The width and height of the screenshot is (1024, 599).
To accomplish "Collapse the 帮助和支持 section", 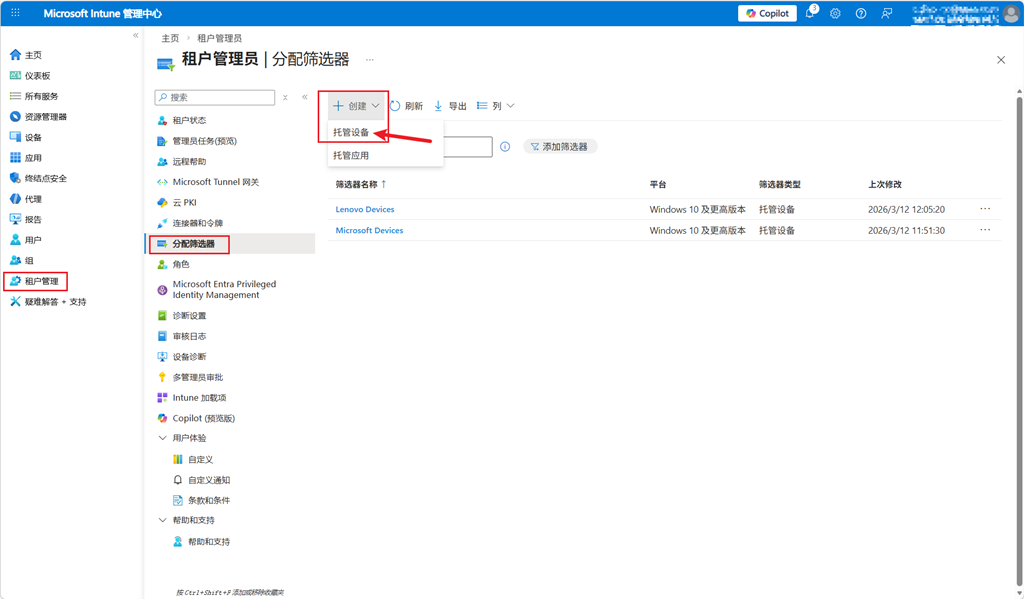I will coord(163,520).
